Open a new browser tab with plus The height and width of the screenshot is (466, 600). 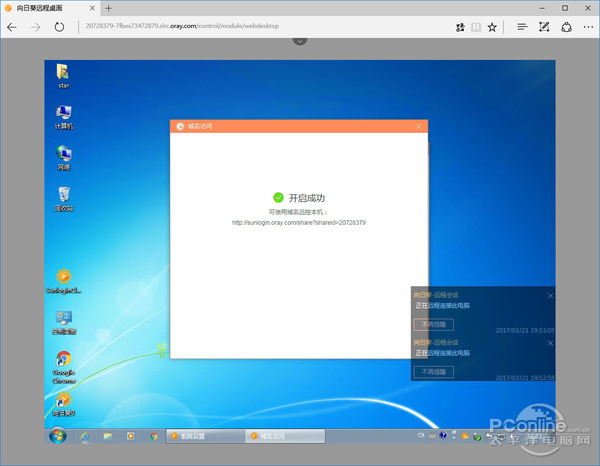[x=109, y=8]
